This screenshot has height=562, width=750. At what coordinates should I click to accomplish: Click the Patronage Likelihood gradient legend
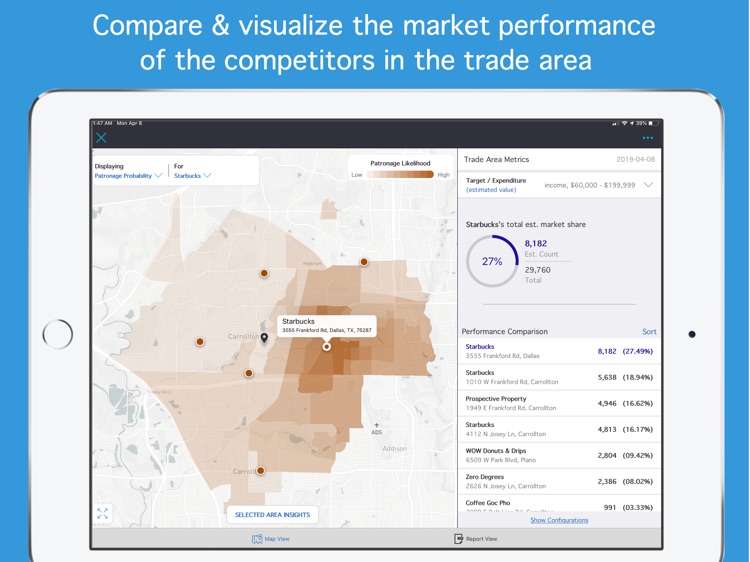click(x=400, y=175)
